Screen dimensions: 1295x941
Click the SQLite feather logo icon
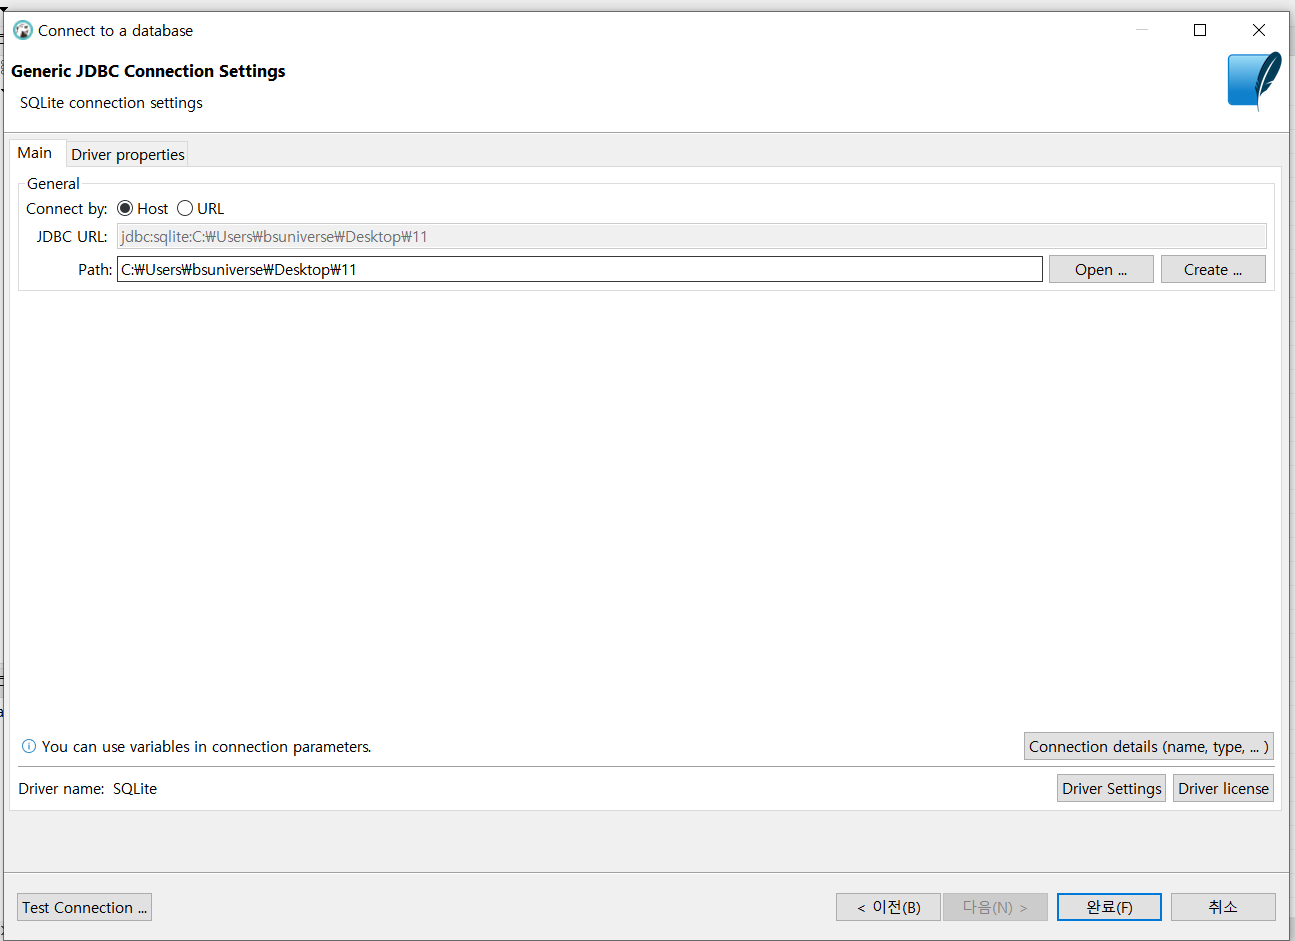tap(1254, 82)
